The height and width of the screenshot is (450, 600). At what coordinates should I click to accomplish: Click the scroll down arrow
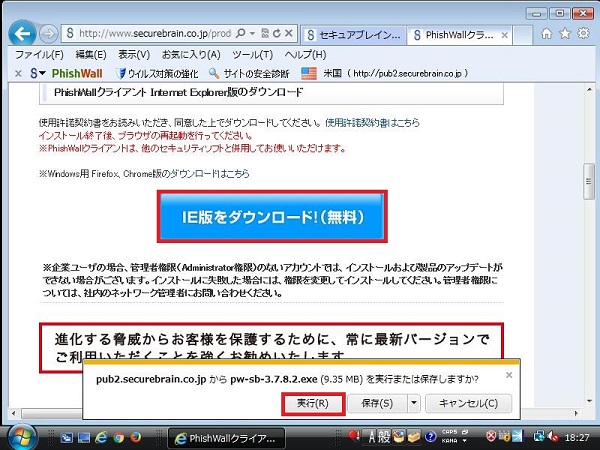point(589,401)
